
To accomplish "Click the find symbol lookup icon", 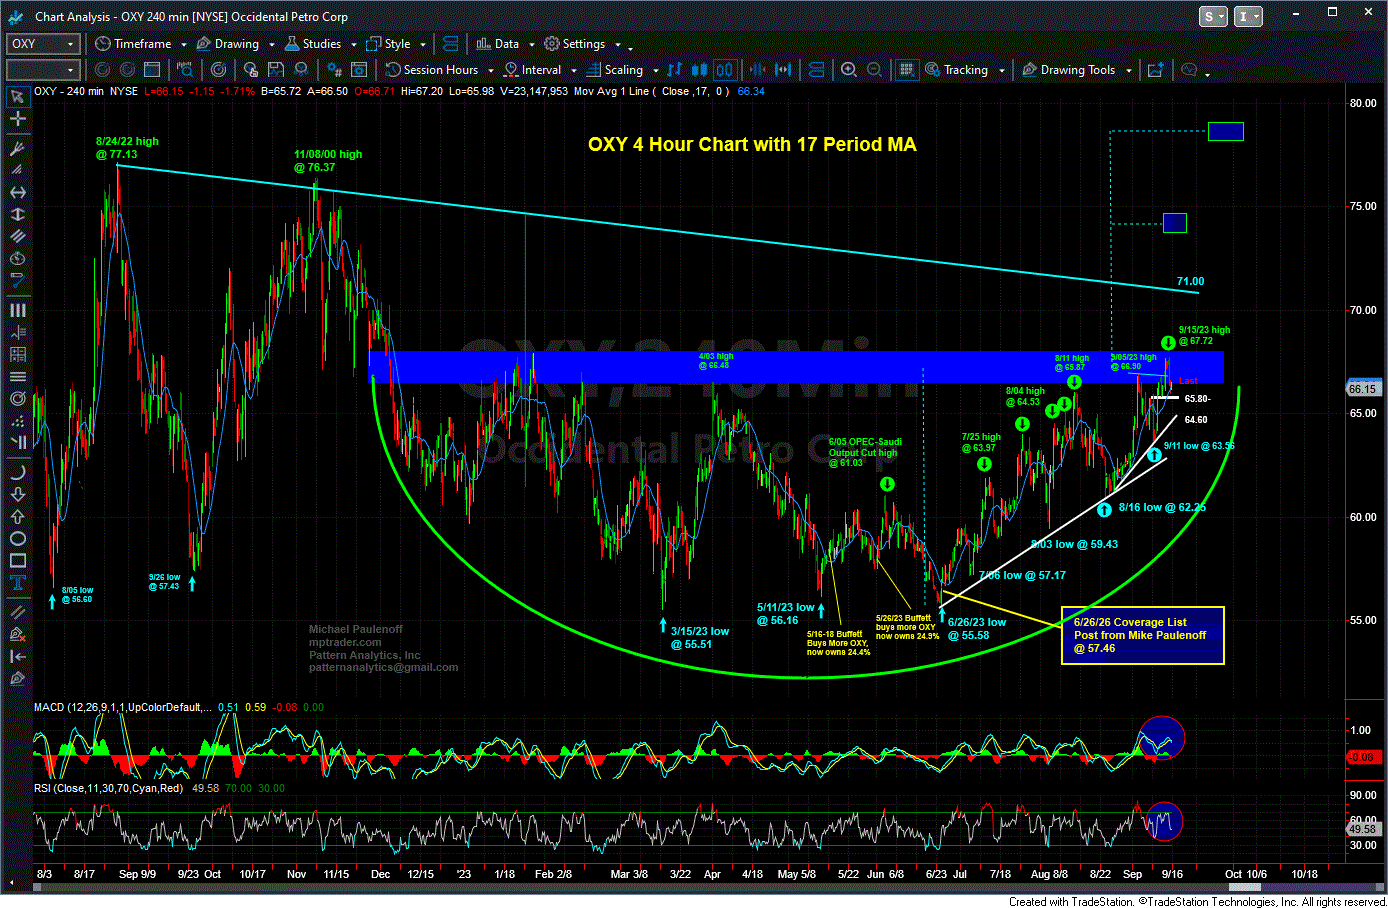I will click(185, 70).
